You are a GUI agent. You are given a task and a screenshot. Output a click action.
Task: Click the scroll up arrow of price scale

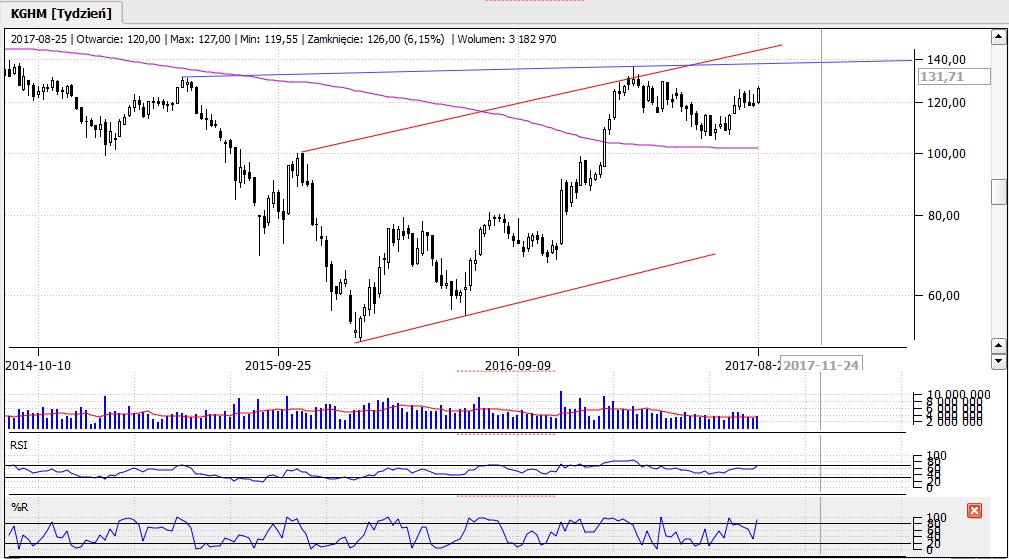[x=998, y=39]
